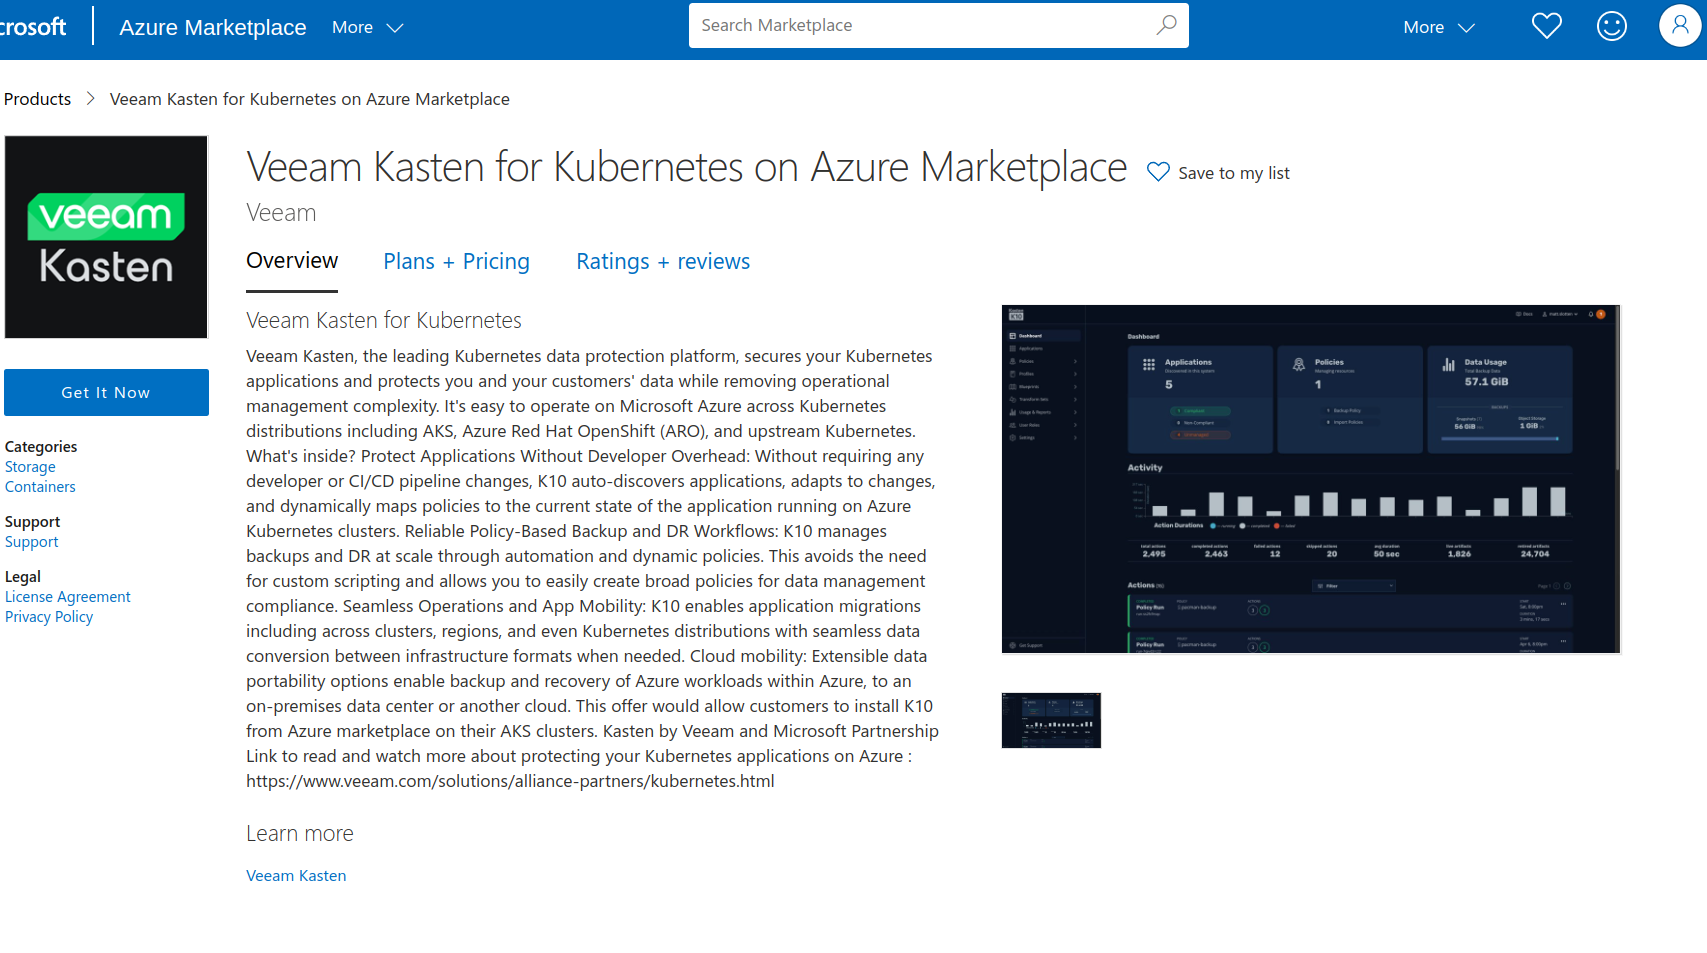Open the License Agreement link
The width and height of the screenshot is (1707, 953).
68,597
